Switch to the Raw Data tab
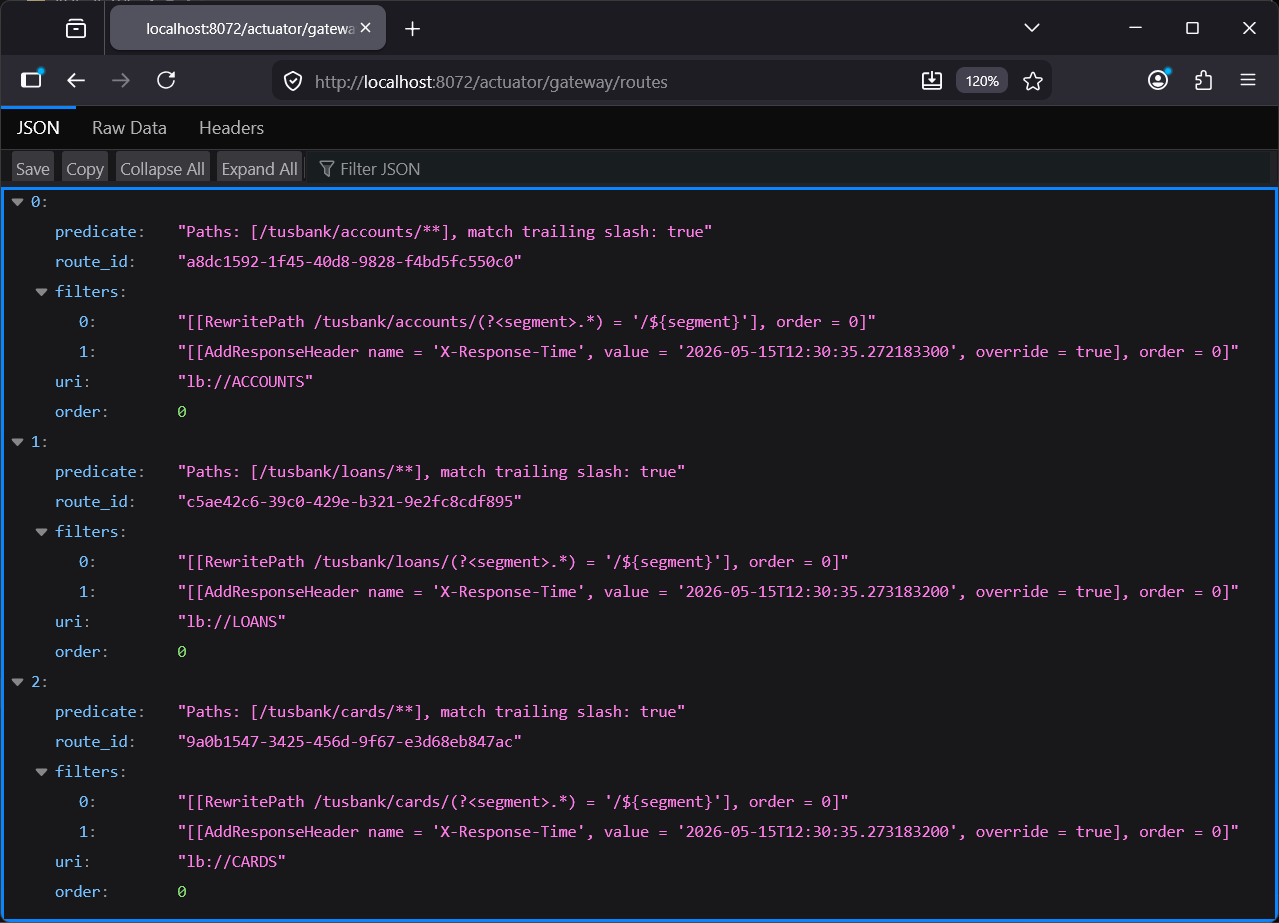The height and width of the screenshot is (923, 1279). pyautogui.click(x=129, y=128)
